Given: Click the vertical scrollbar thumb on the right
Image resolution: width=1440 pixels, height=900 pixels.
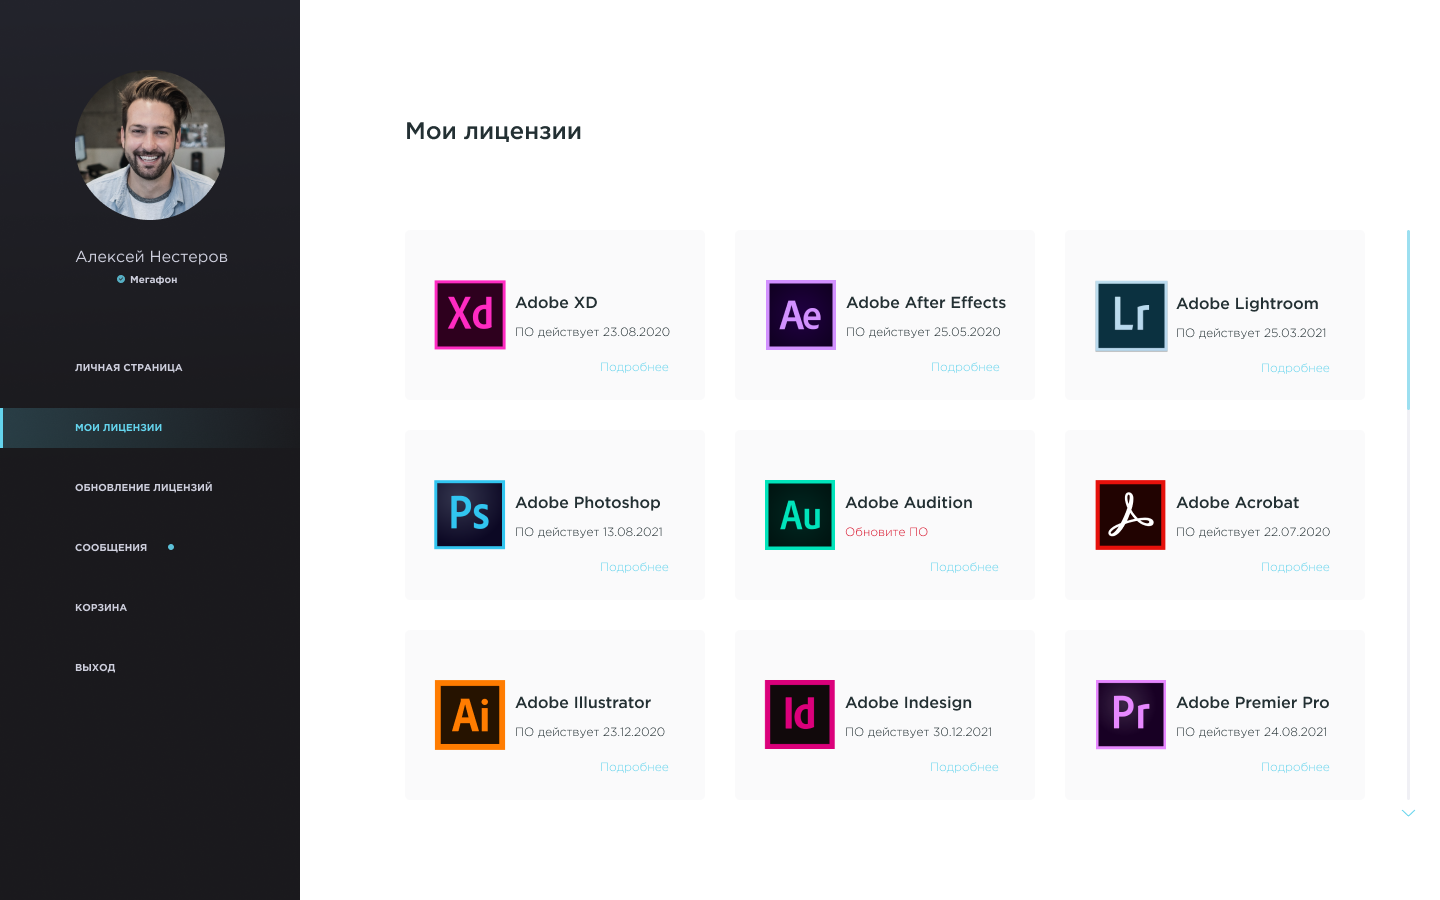Looking at the screenshot, I should [1408, 320].
